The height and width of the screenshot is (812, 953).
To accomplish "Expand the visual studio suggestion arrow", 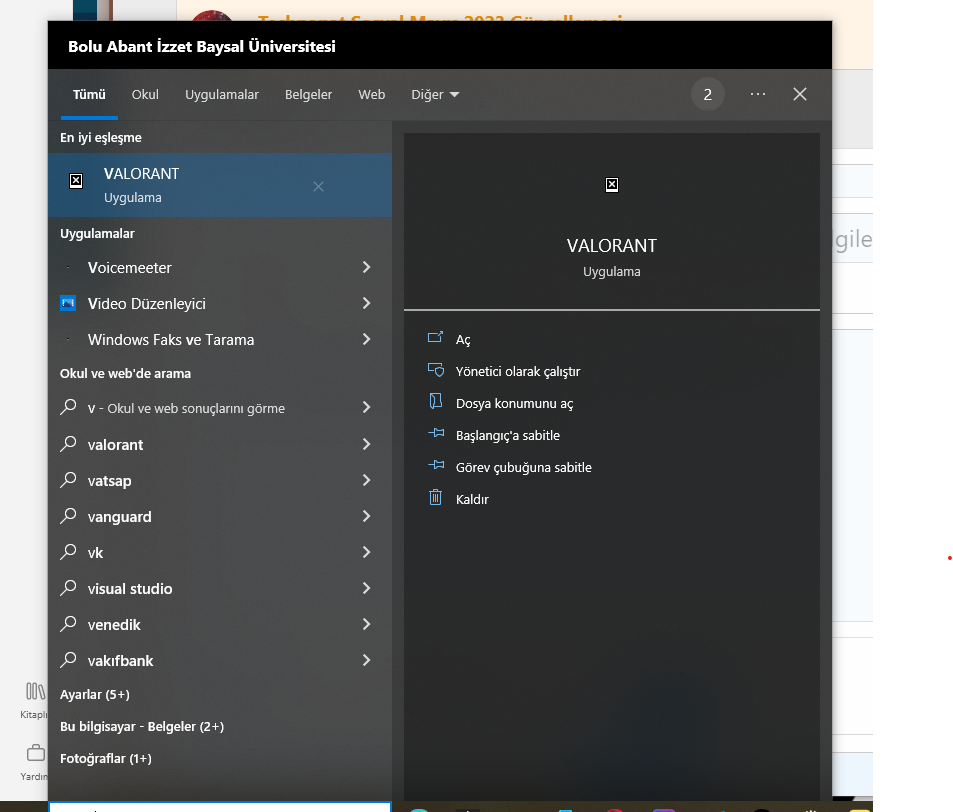I will coord(366,588).
